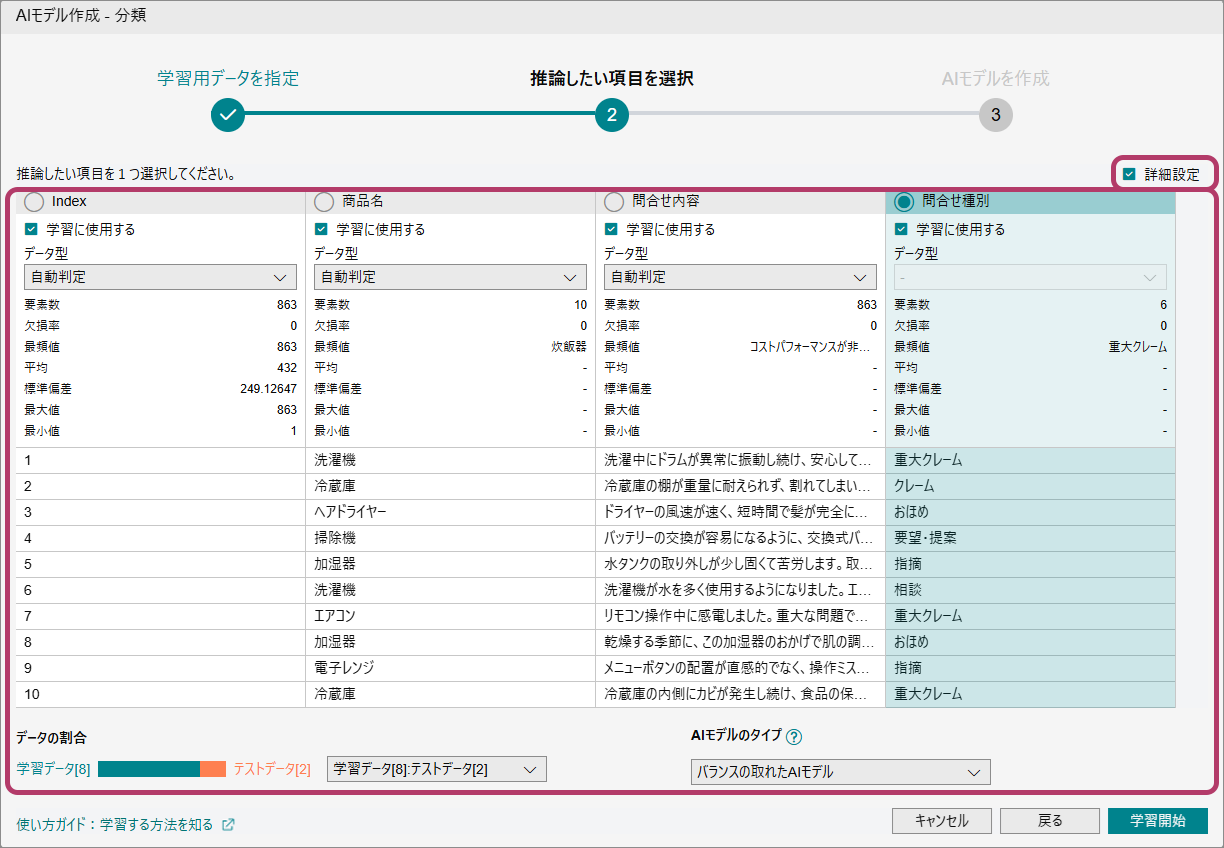Click the 最頻値 value 炊飯器
The height and width of the screenshot is (848, 1224).
(x=570, y=347)
